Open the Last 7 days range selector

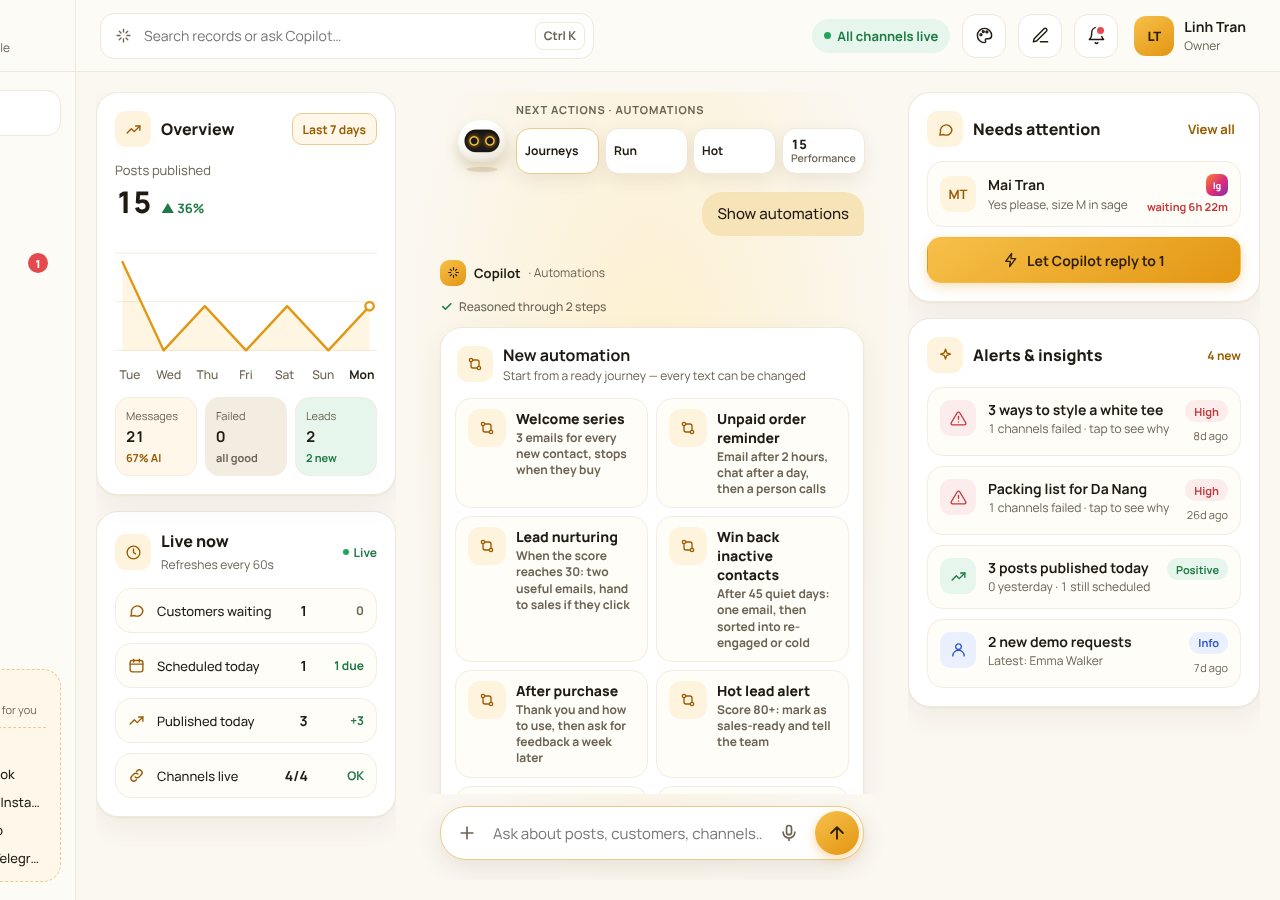coord(334,129)
